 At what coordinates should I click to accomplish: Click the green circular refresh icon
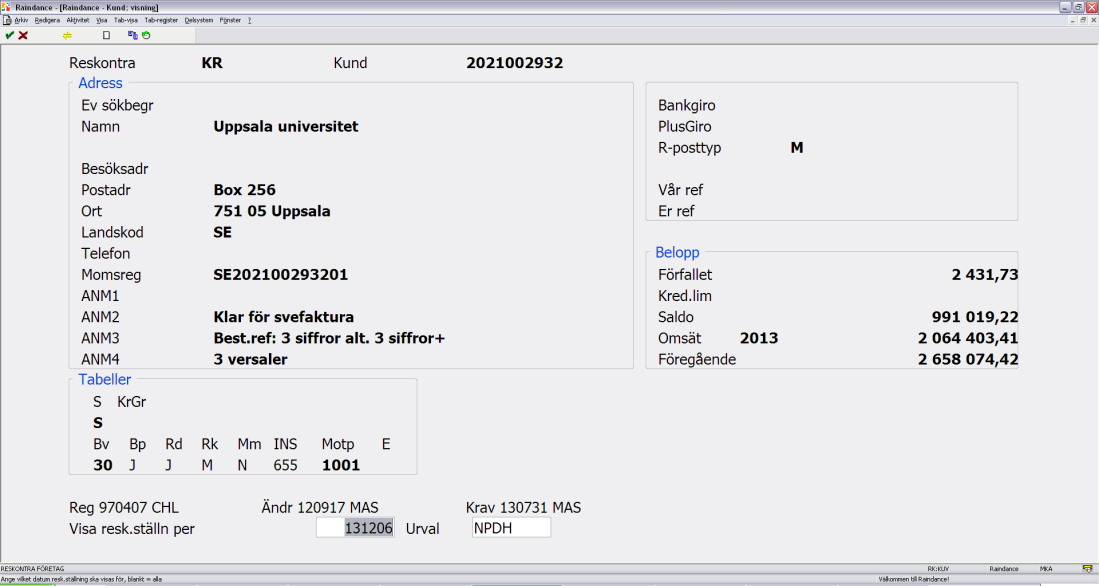click(x=146, y=35)
